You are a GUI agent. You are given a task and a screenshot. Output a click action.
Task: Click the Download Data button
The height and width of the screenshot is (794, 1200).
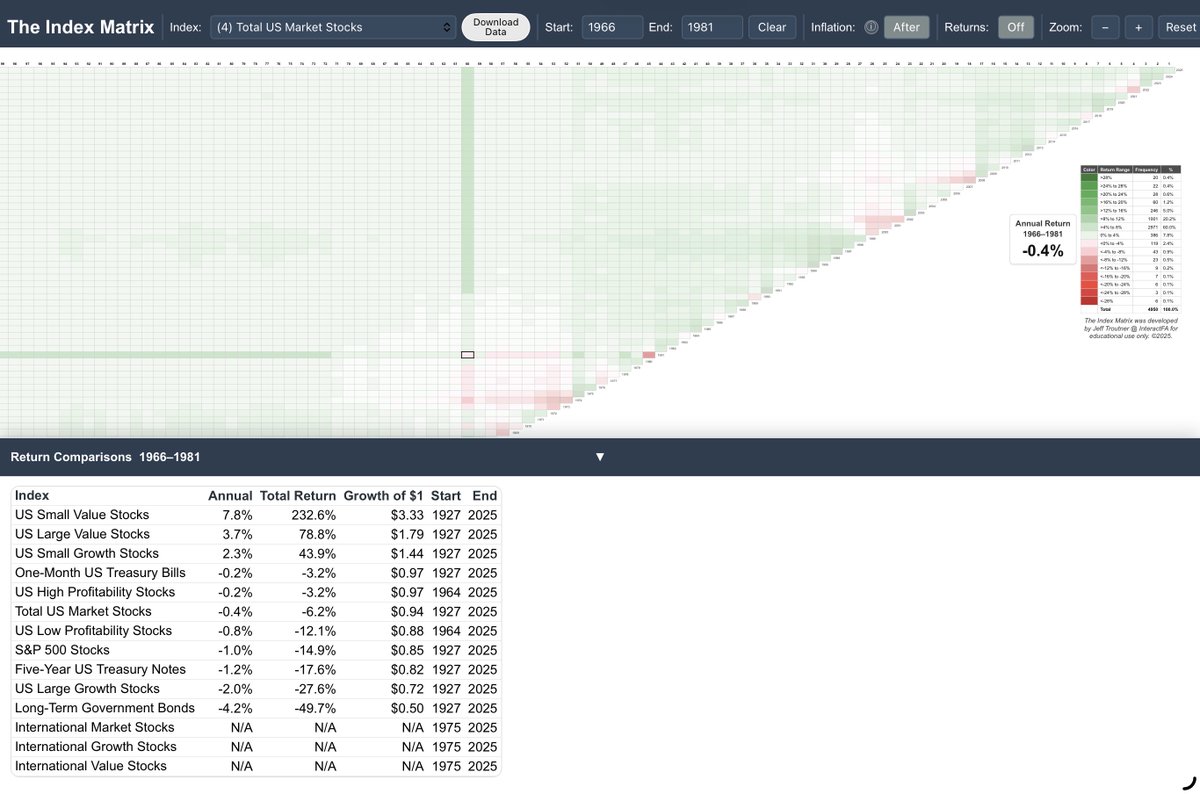point(496,27)
